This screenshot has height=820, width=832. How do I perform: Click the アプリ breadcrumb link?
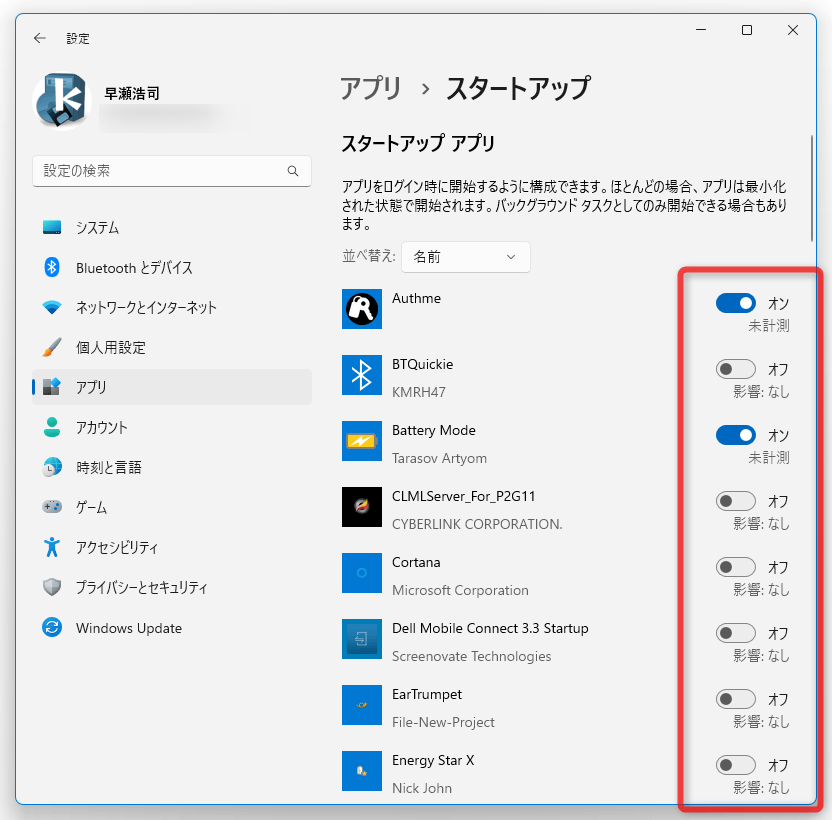click(371, 88)
